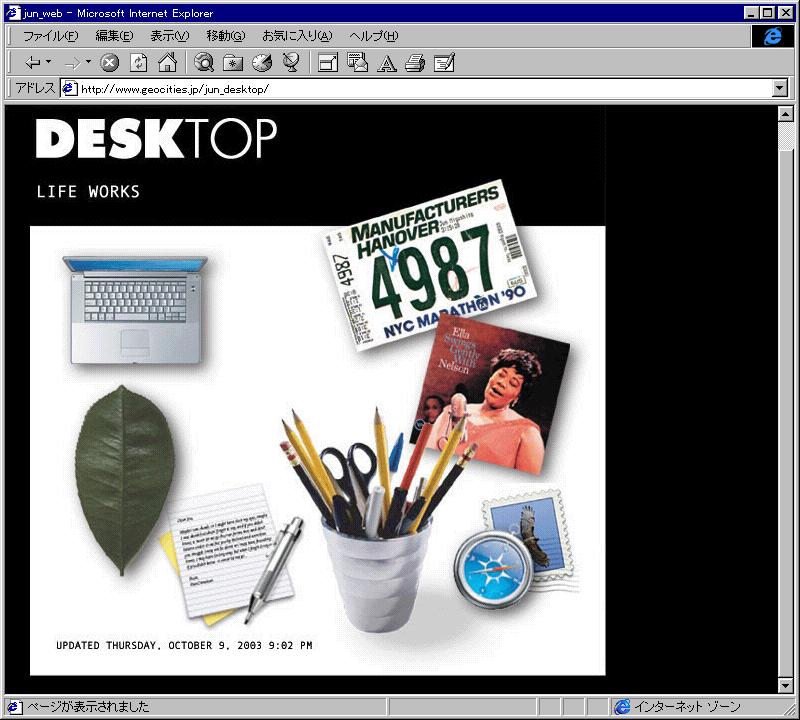Click the Edit page toolbar icon
This screenshot has height=720, width=800.
[x=444, y=63]
